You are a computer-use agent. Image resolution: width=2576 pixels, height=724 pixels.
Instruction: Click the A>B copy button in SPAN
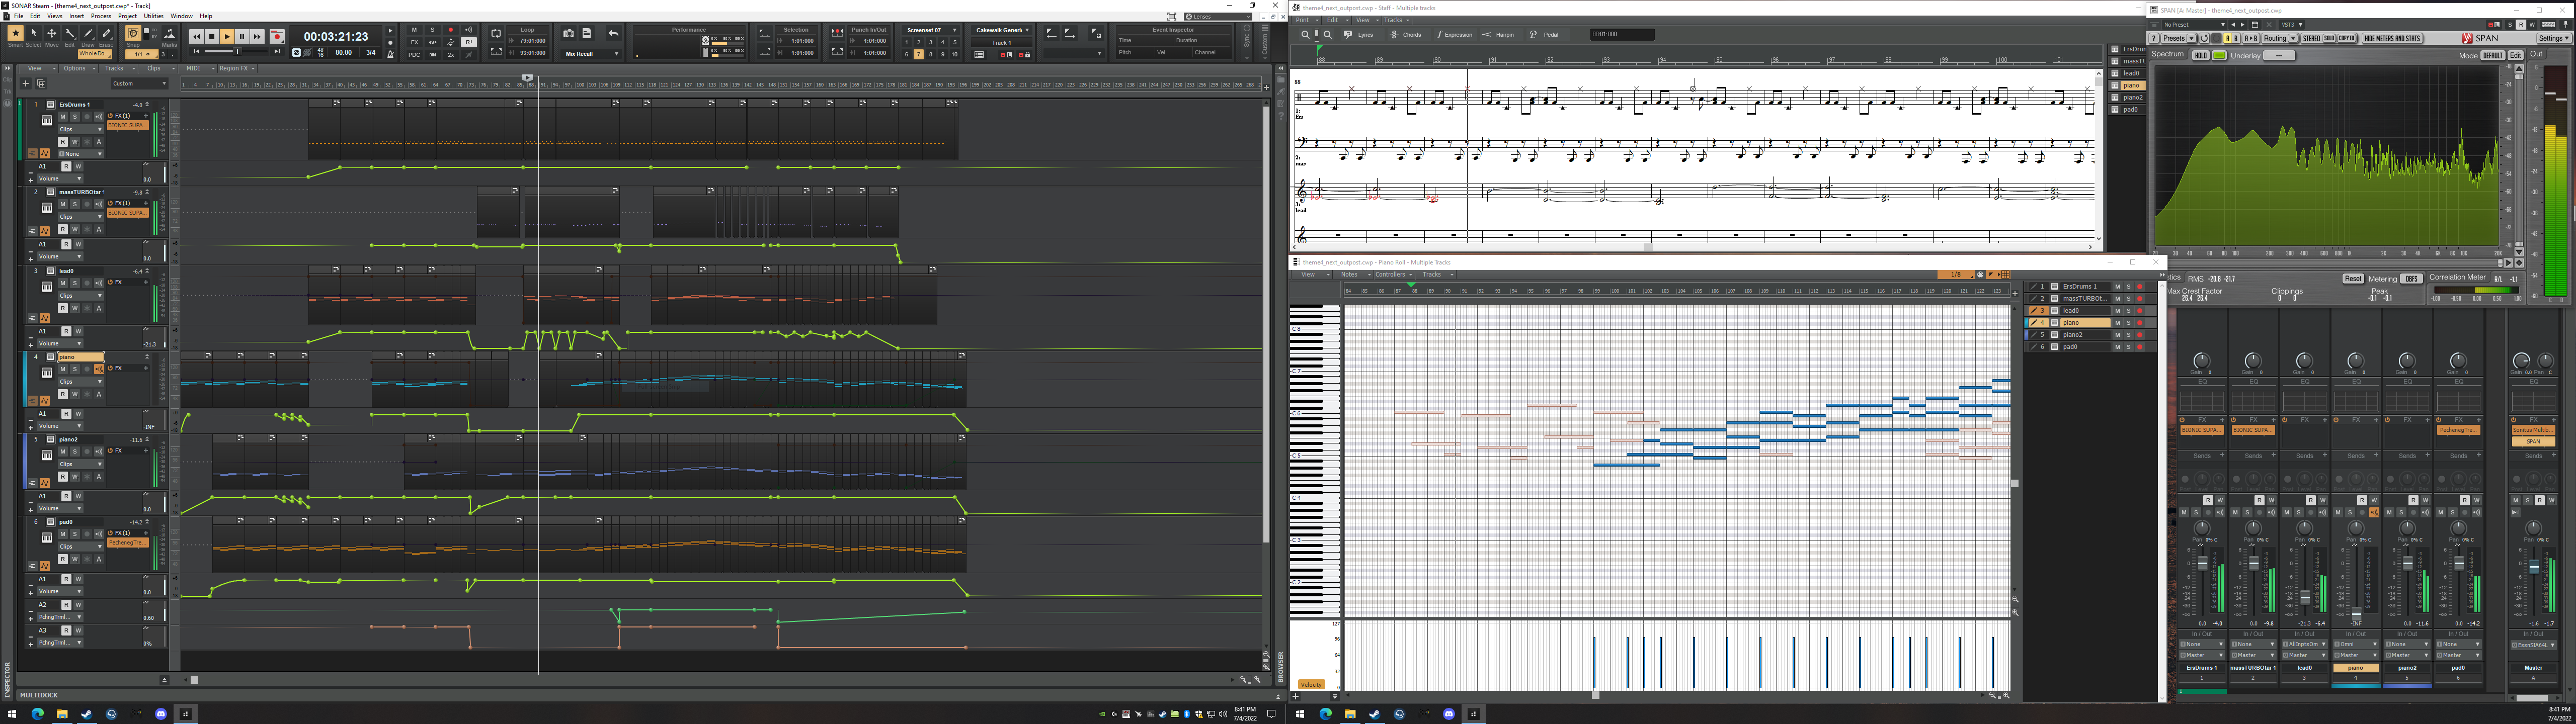(x=2251, y=38)
